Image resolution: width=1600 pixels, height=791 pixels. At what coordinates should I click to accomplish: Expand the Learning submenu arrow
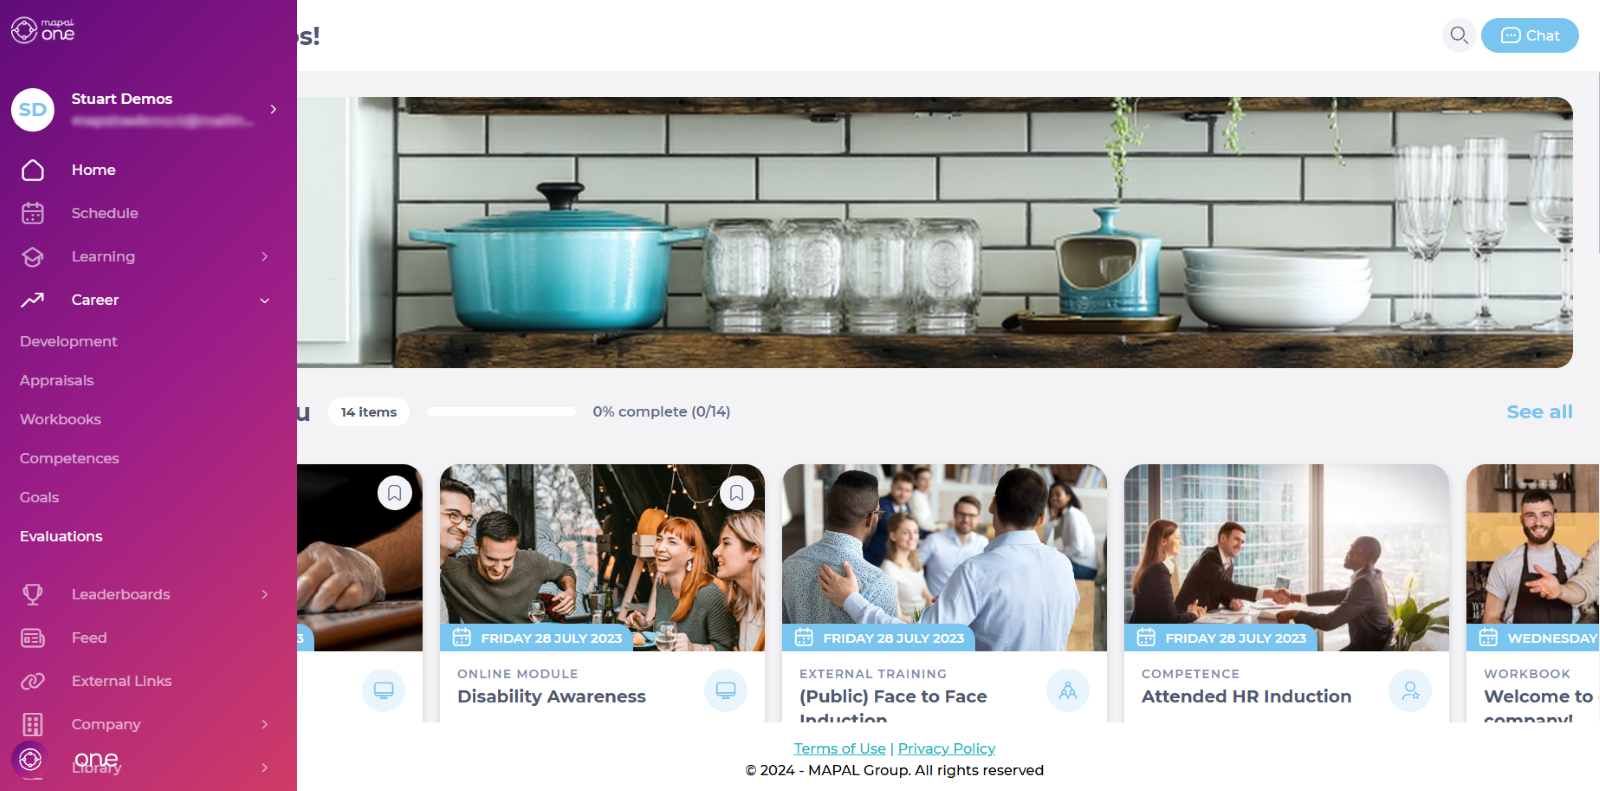tap(265, 257)
